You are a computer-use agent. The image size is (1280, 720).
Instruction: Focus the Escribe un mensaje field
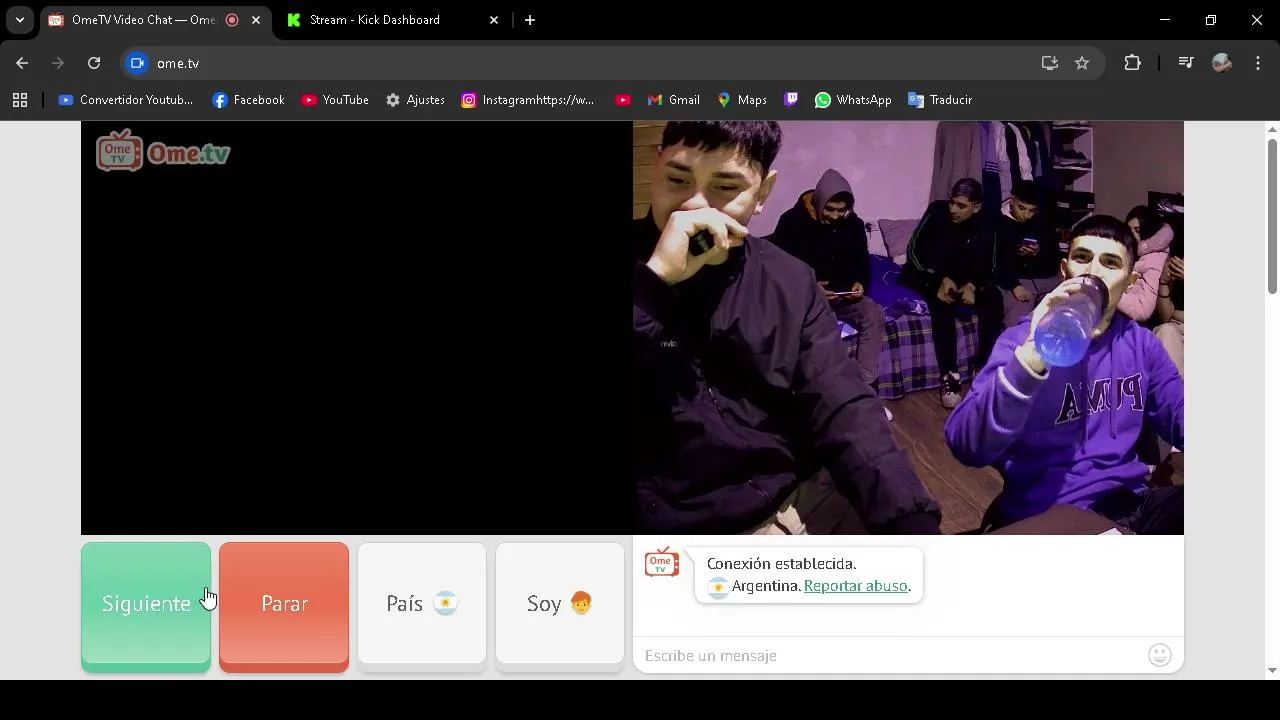tap(890, 656)
